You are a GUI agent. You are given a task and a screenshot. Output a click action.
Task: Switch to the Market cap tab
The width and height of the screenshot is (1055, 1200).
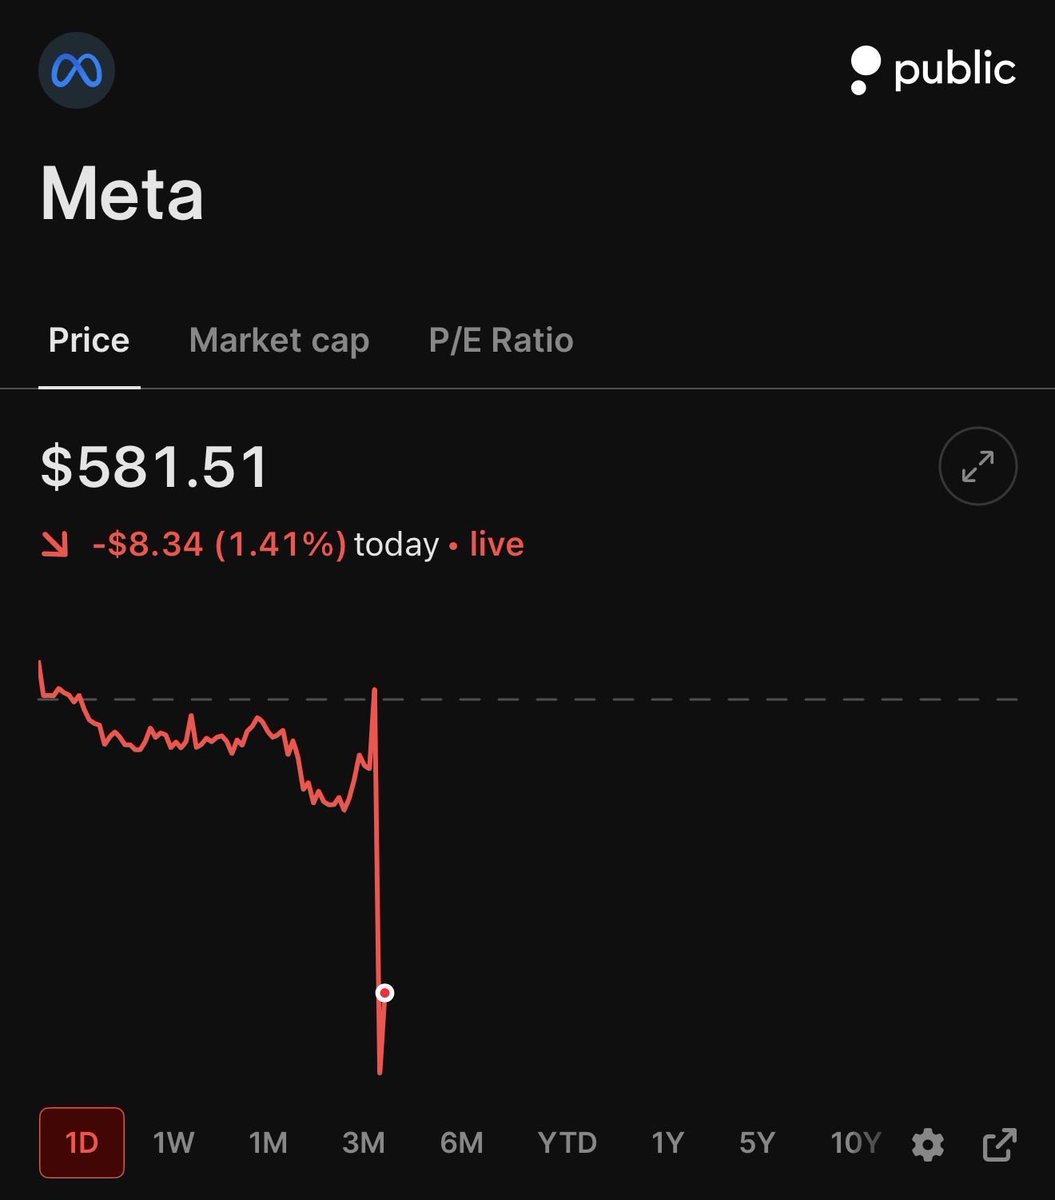point(279,340)
